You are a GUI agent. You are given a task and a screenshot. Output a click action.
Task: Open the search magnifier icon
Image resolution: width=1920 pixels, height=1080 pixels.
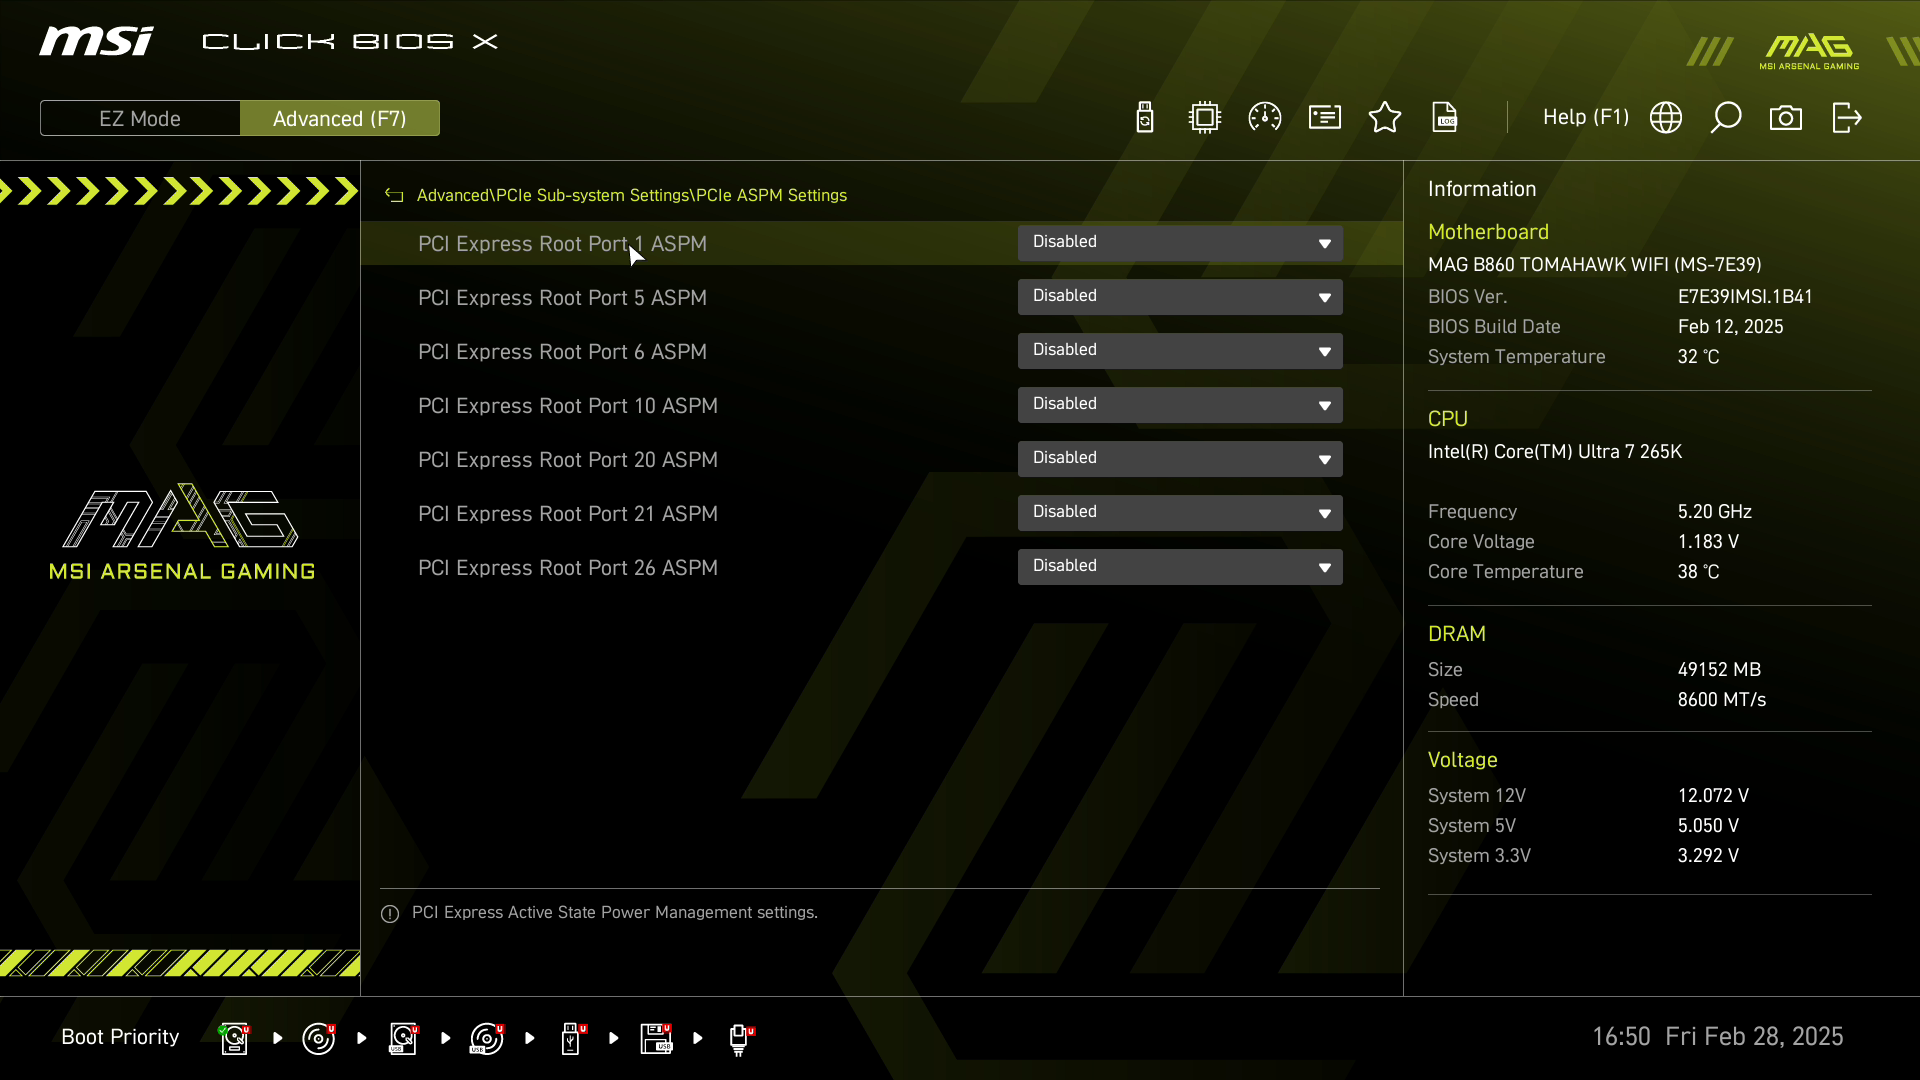[x=1726, y=118]
